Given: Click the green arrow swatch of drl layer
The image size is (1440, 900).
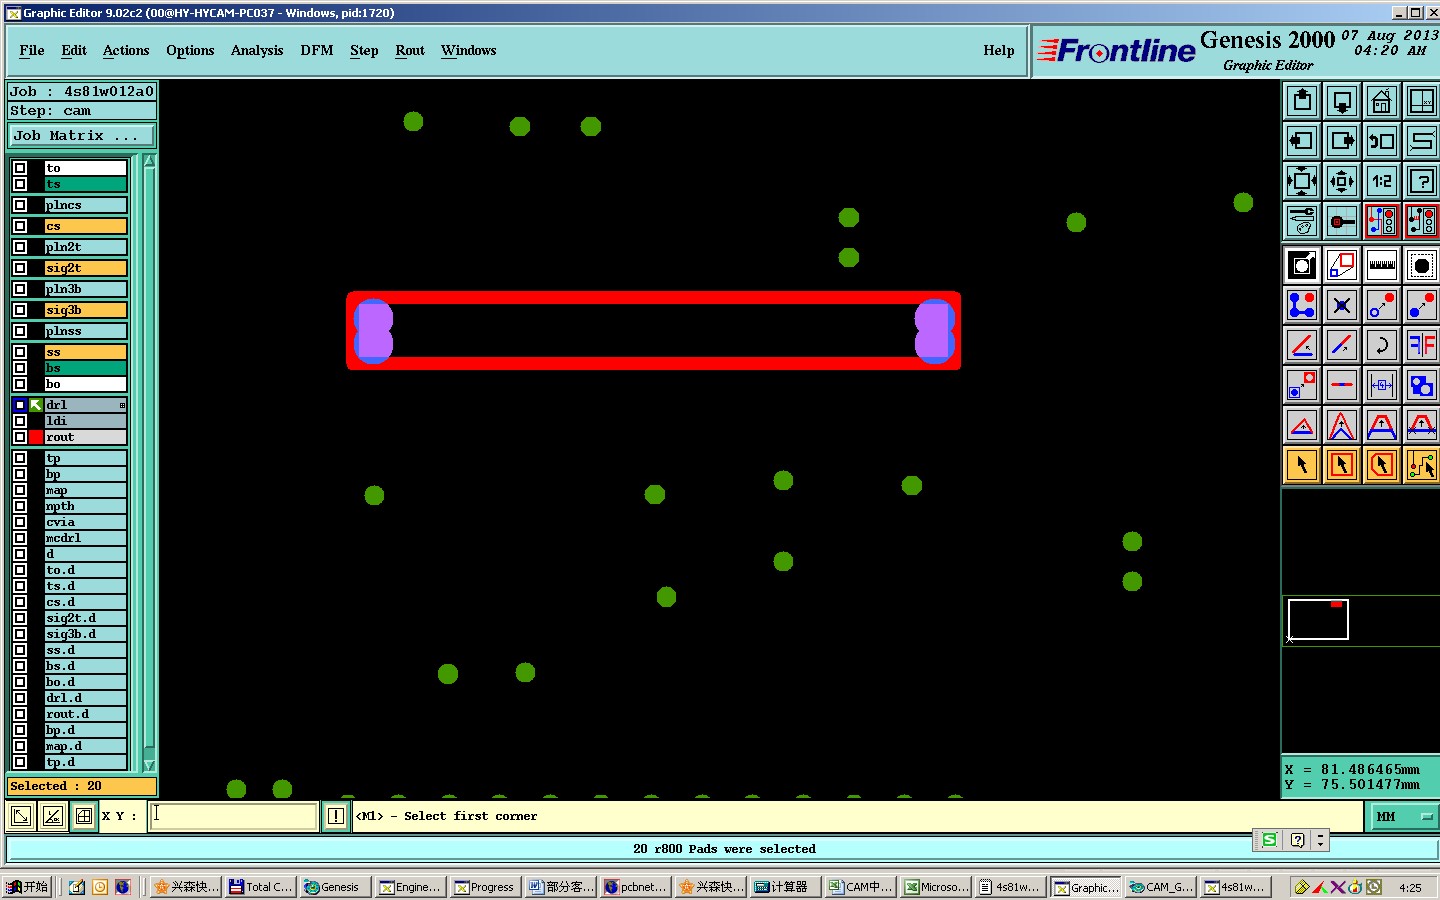Looking at the screenshot, I should click(36, 405).
